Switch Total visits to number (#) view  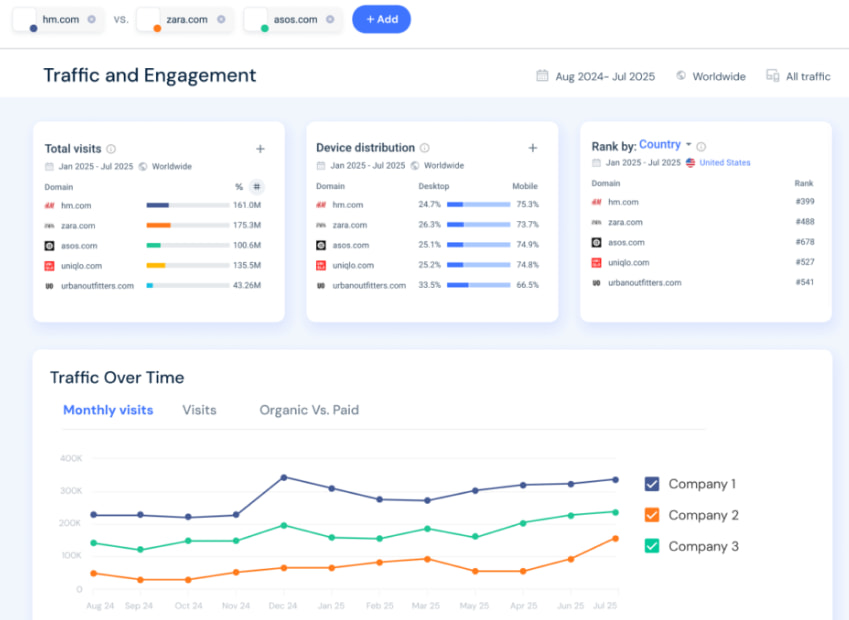pos(257,186)
